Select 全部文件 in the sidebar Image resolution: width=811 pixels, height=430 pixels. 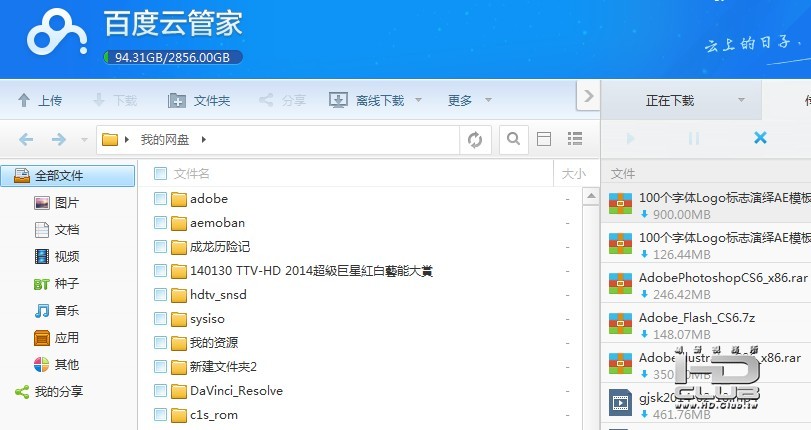click(x=68, y=176)
